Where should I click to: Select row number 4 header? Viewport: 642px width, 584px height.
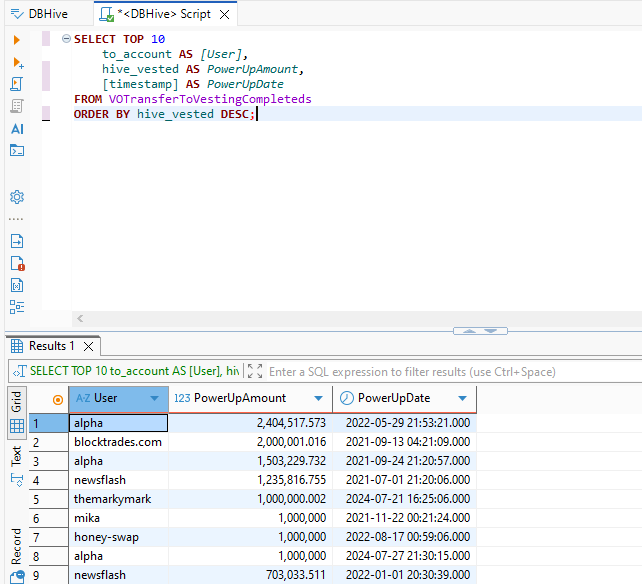48,480
